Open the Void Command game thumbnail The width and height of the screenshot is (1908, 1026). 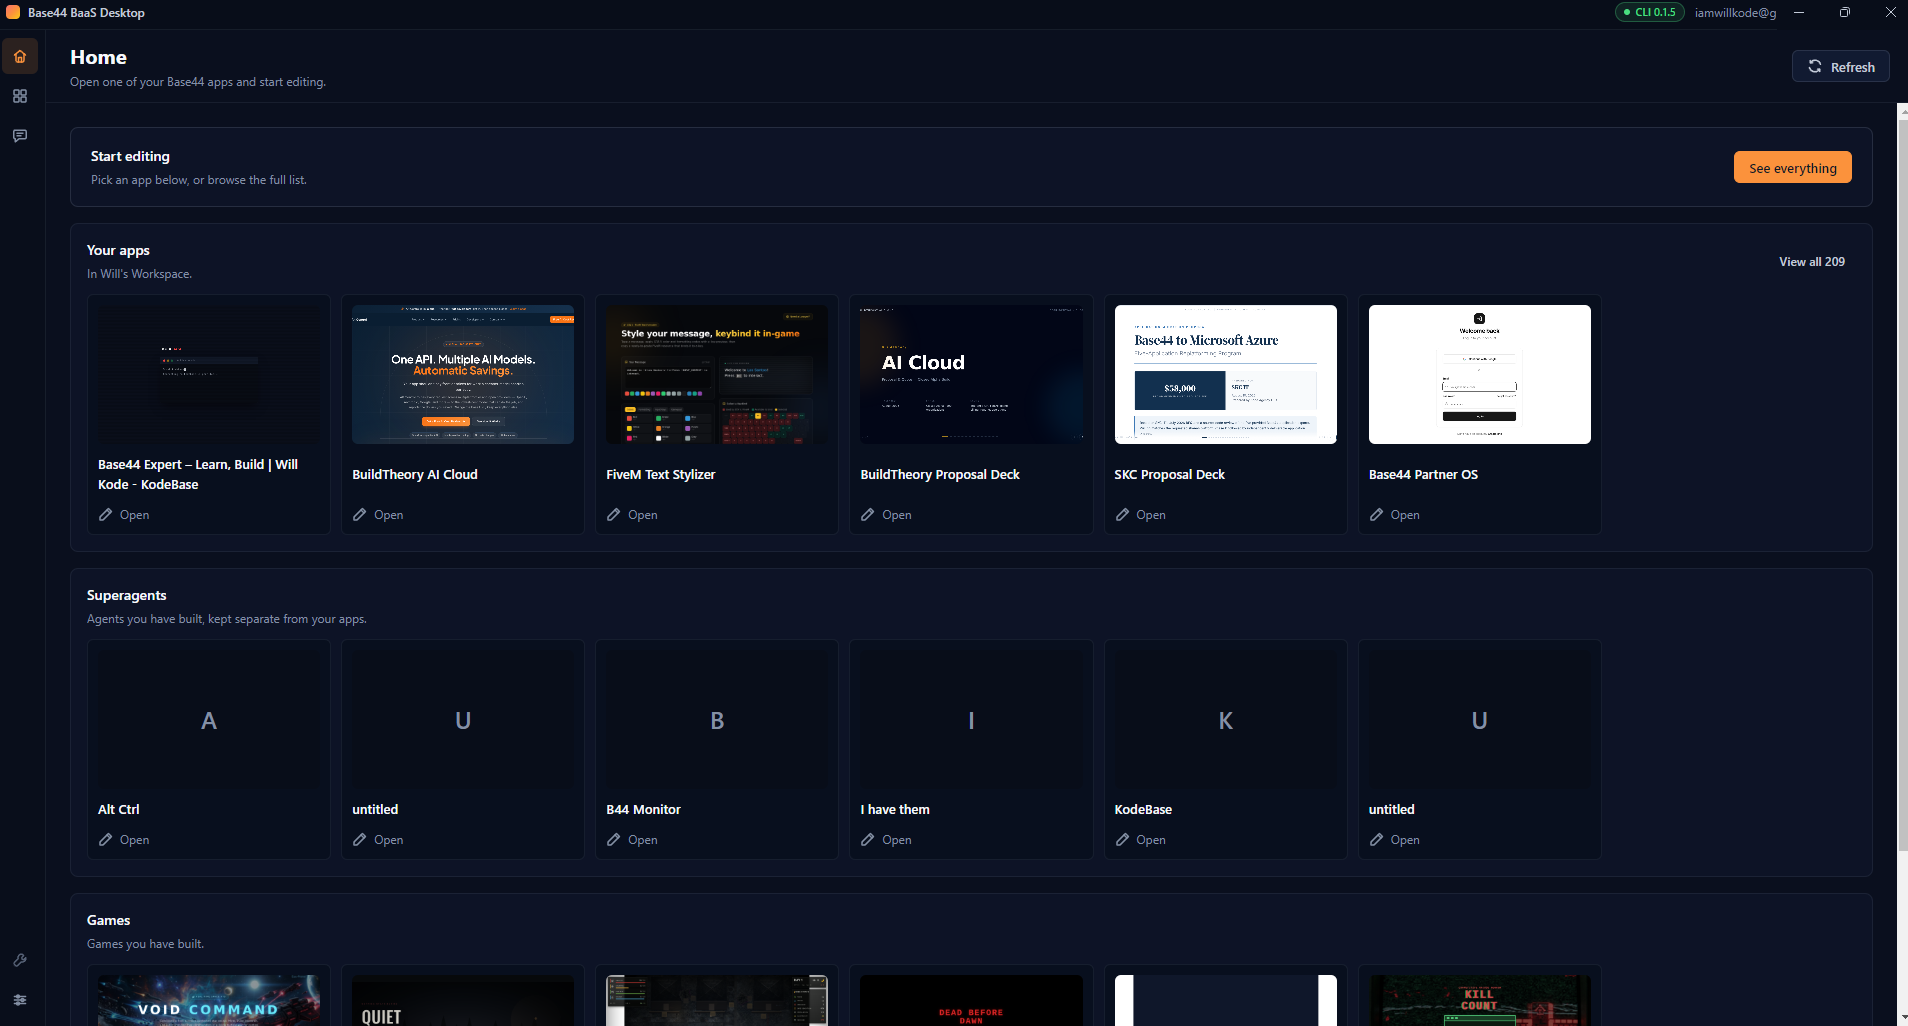click(x=209, y=1000)
